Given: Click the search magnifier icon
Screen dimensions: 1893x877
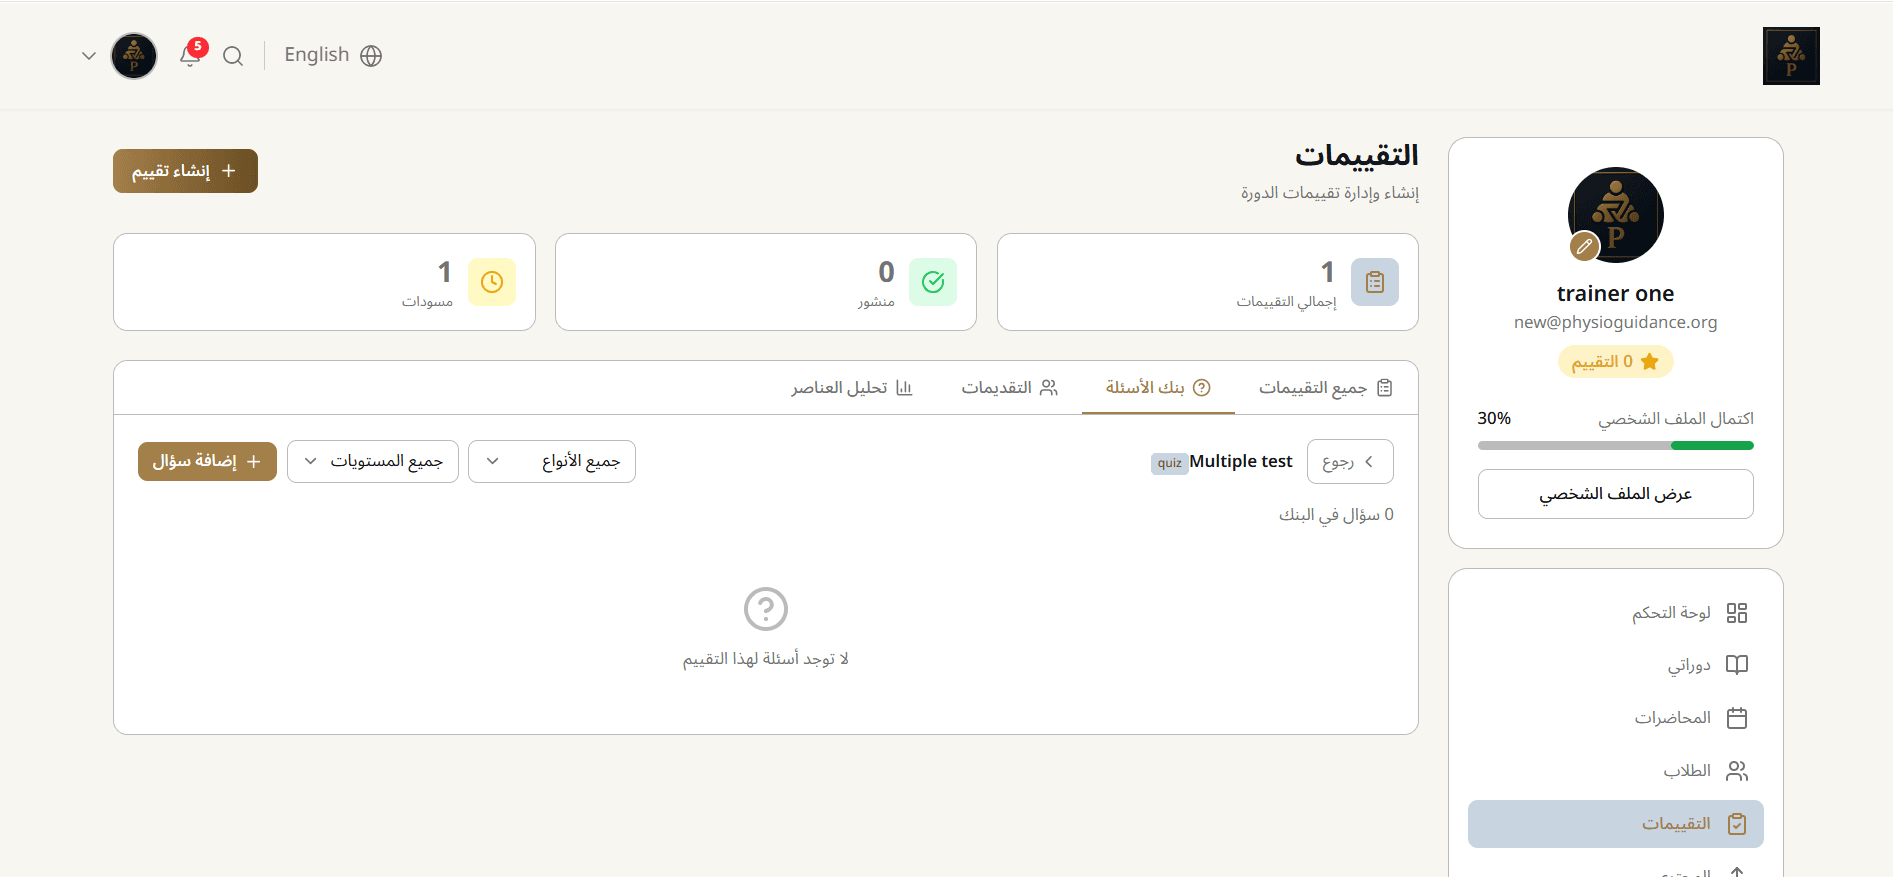Looking at the screenshot, I should (x=233, y=56).
